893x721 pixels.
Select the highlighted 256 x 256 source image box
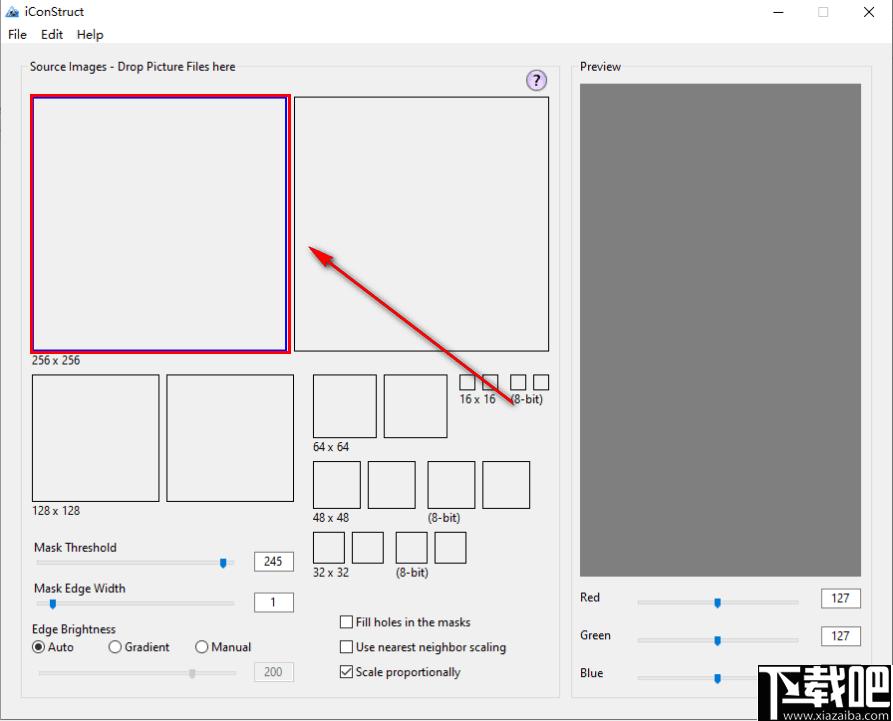pyautogui.click(x=160, y=224)
